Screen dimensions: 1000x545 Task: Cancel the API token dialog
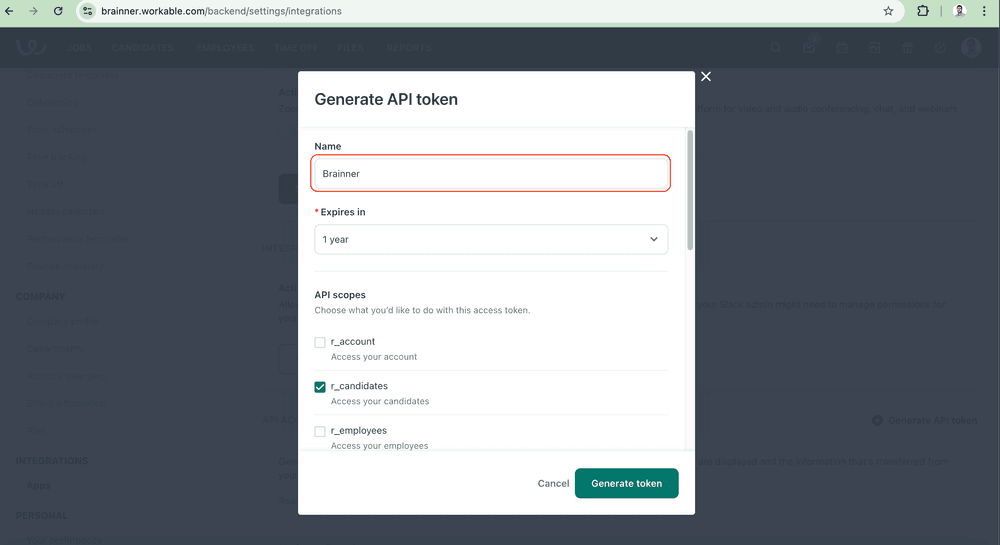pos(553,483)
